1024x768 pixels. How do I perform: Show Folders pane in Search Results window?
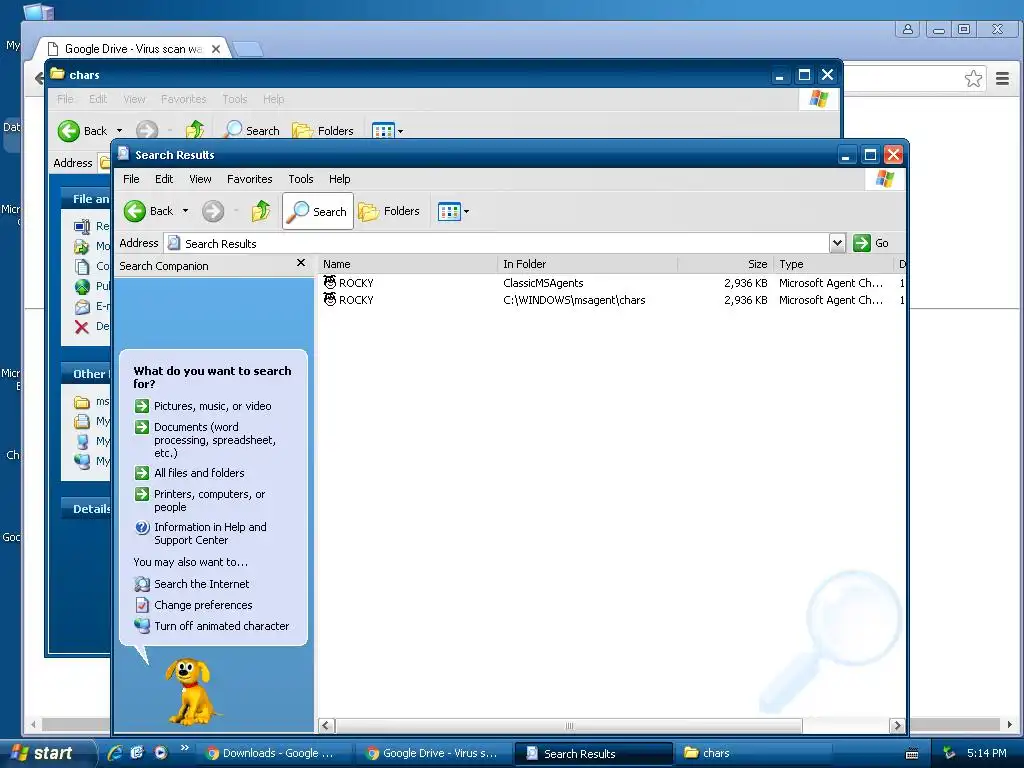click(x=389, y=211)
